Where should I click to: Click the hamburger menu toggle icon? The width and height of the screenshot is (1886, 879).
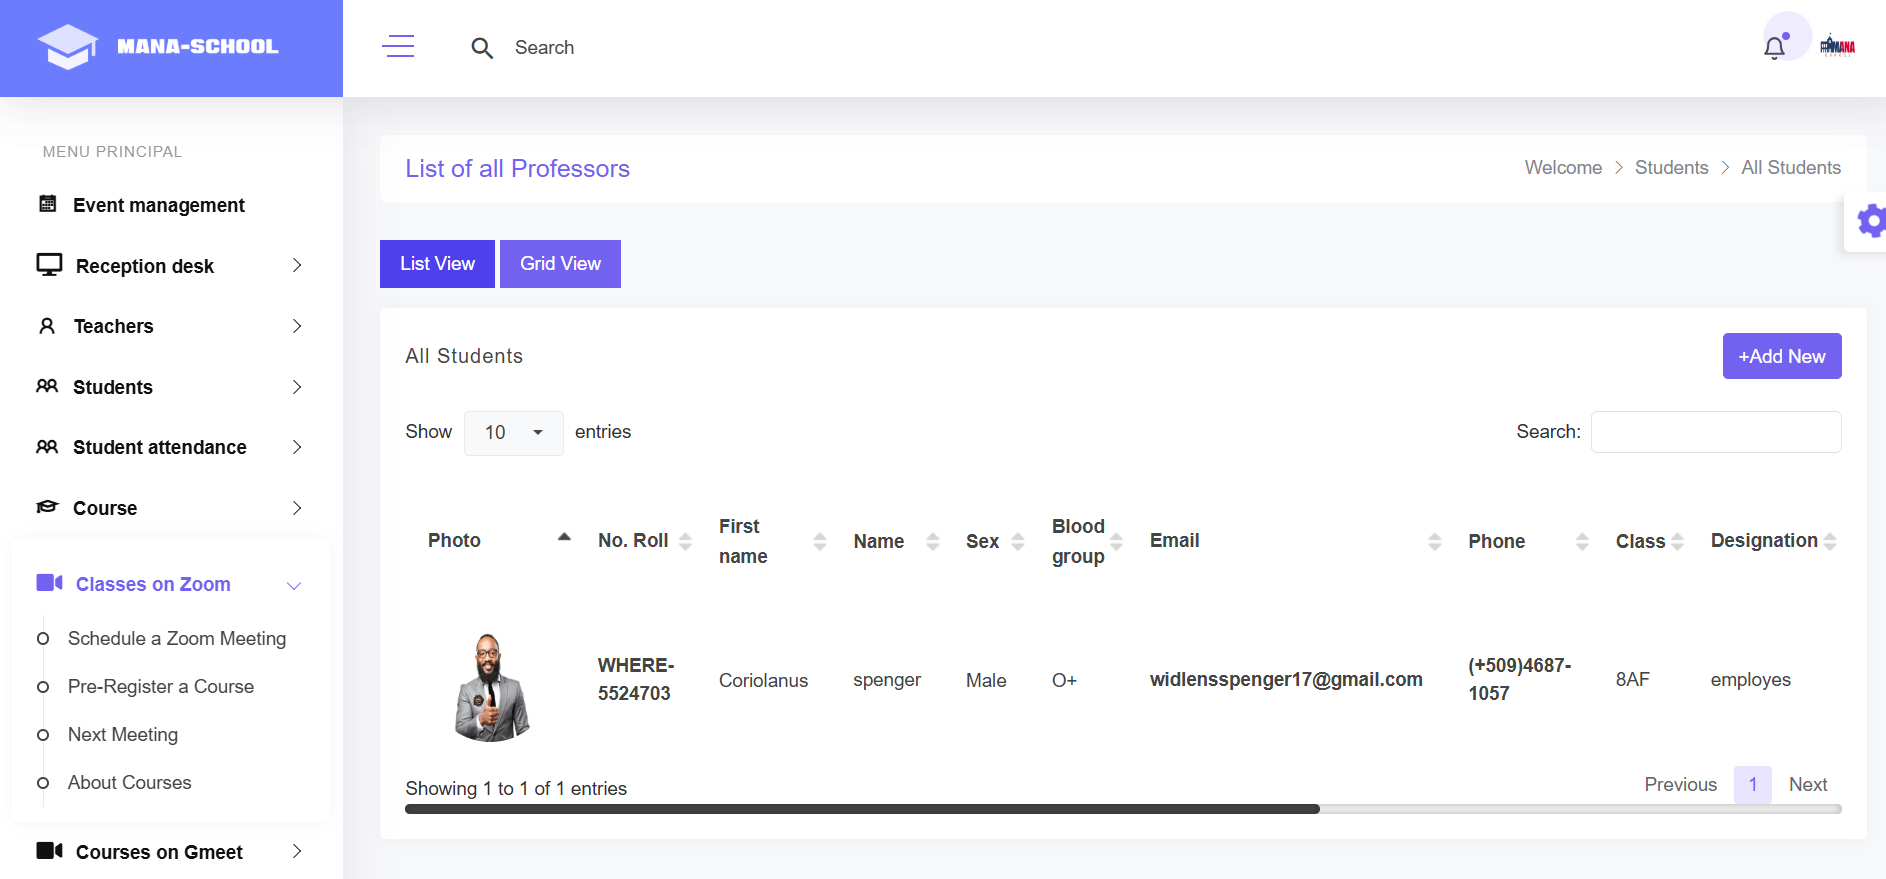(398, 47)
